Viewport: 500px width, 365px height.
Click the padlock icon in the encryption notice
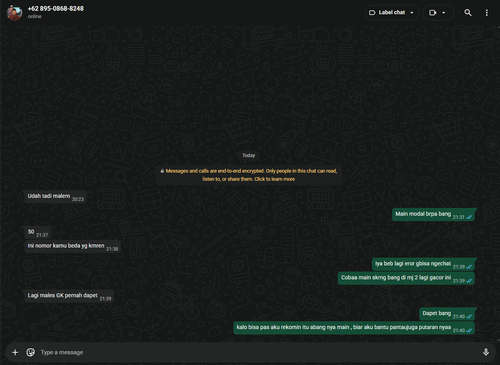tap(162, 171)
